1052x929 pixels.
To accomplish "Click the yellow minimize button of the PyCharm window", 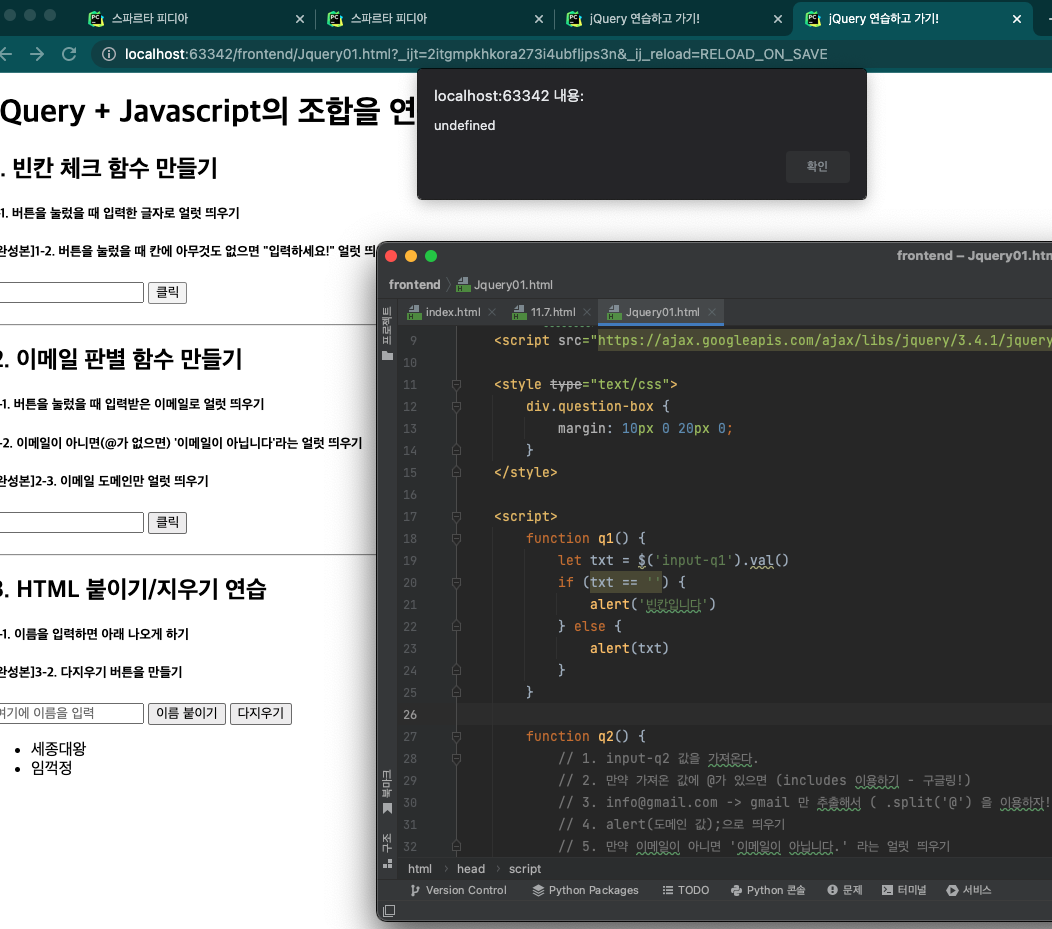I will [411, 256].
